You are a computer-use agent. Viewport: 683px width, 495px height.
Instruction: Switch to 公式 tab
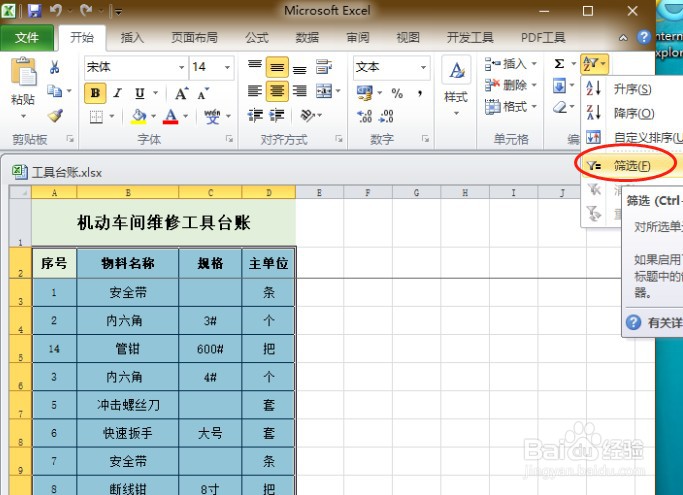(257, 38)
